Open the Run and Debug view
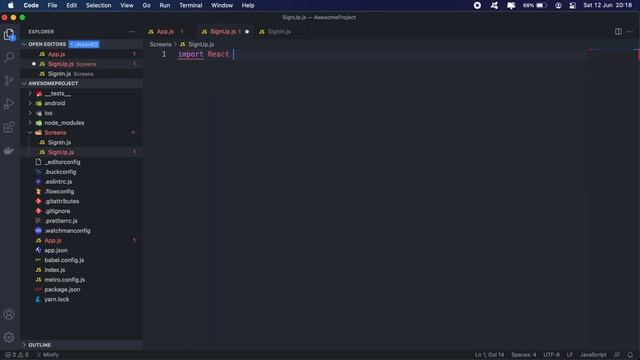 (9, 104)
